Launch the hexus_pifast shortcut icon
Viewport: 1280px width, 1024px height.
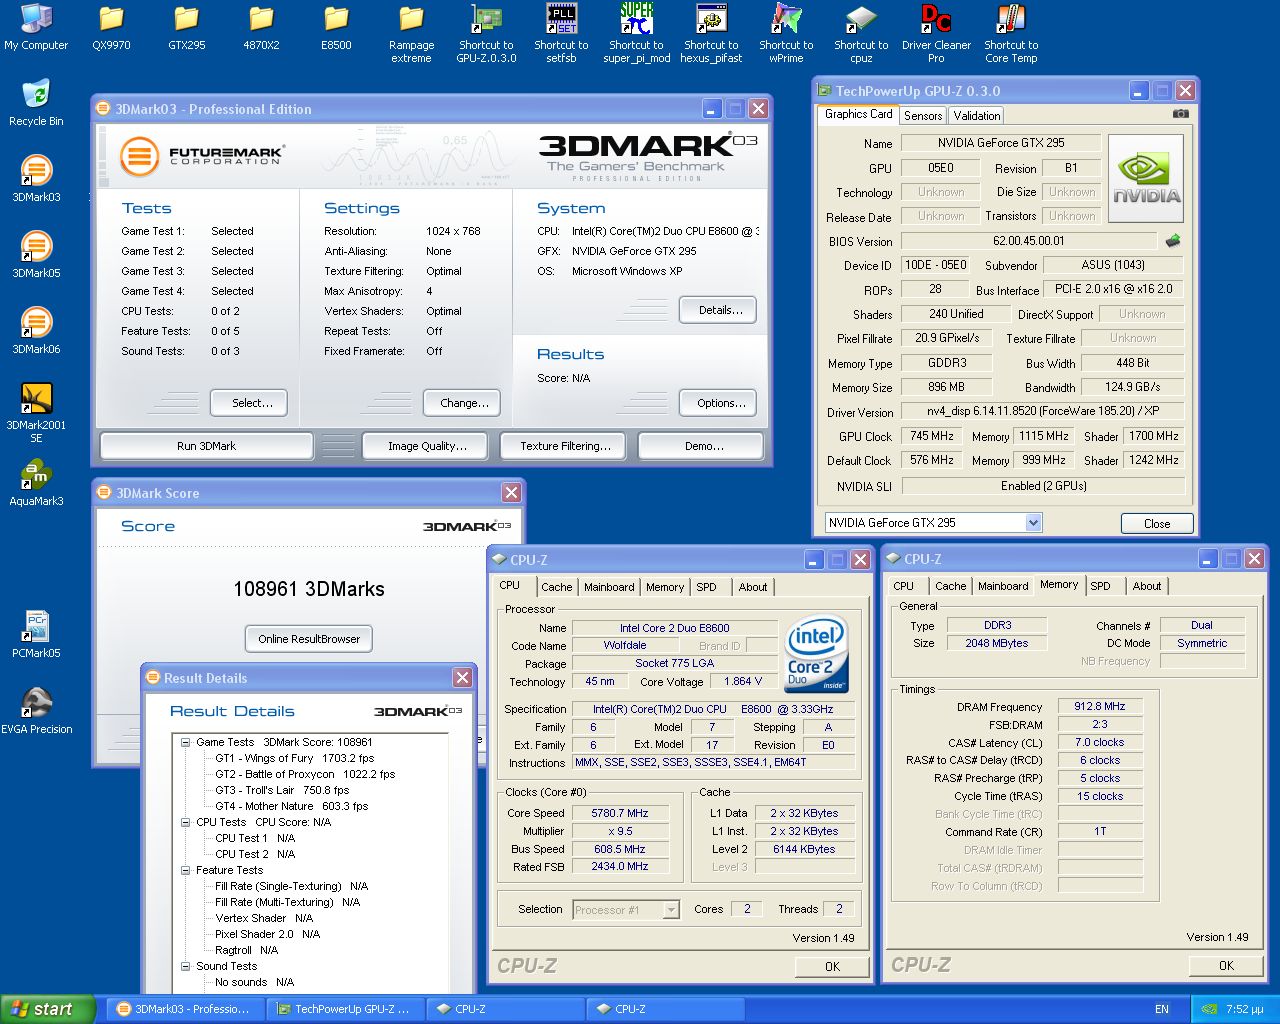click(711, 34)
